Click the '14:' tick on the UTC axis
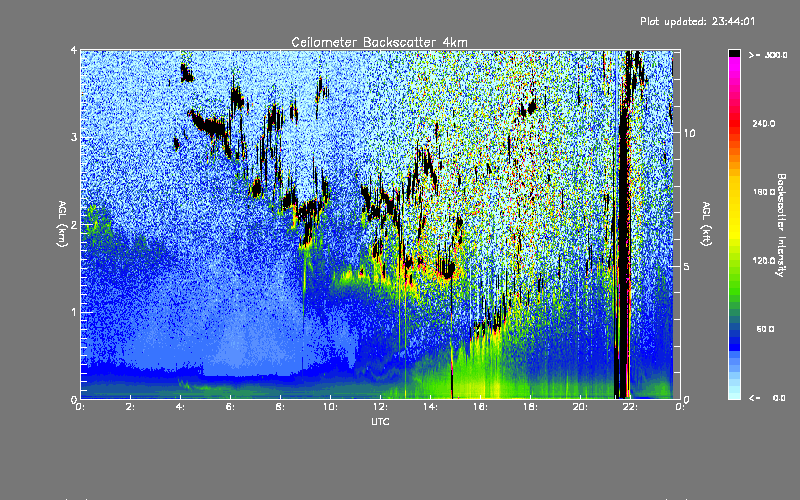This screenshot has width=800, height=500. pos(430,407)
